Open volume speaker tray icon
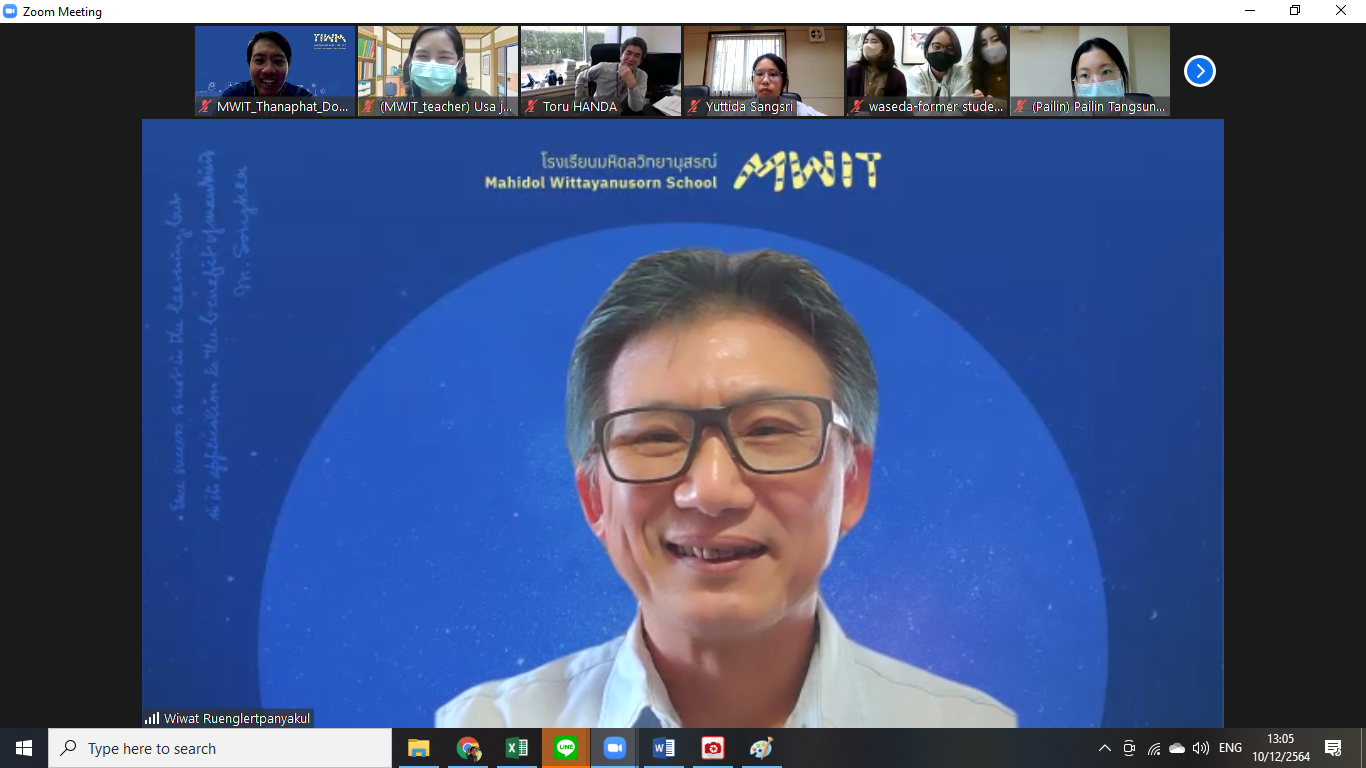This screenshot has height=768, width=1366. click(1201, 748)
